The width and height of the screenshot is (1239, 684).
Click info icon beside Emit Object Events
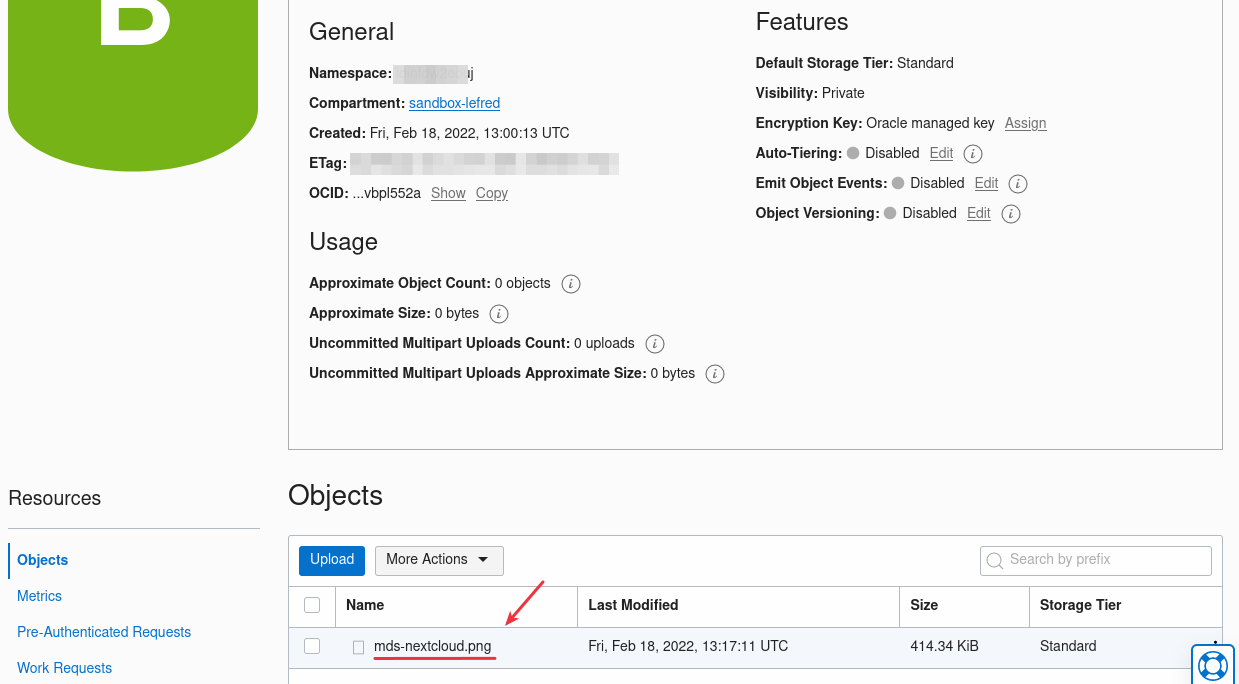click(x=1018, y=184)
